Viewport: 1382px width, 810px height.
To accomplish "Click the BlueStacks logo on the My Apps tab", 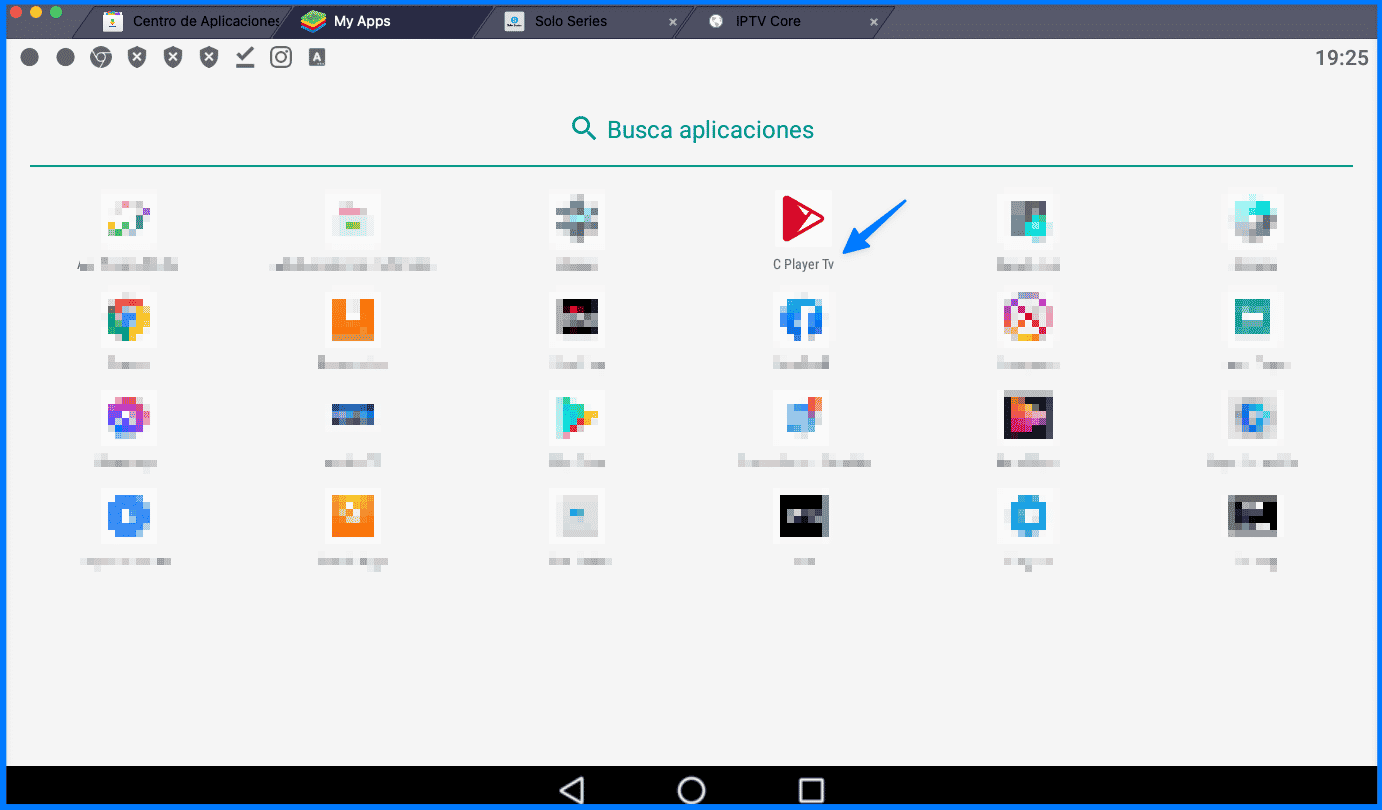I will (x=310, y=20).
